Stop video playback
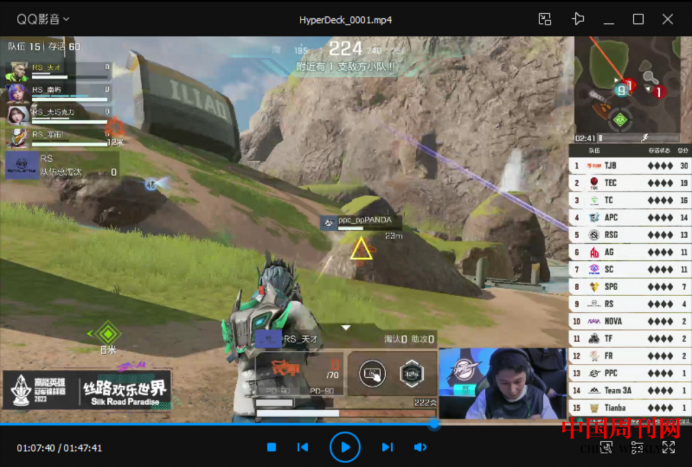Viewport: 692px width, 467px height. coord(271,447)
